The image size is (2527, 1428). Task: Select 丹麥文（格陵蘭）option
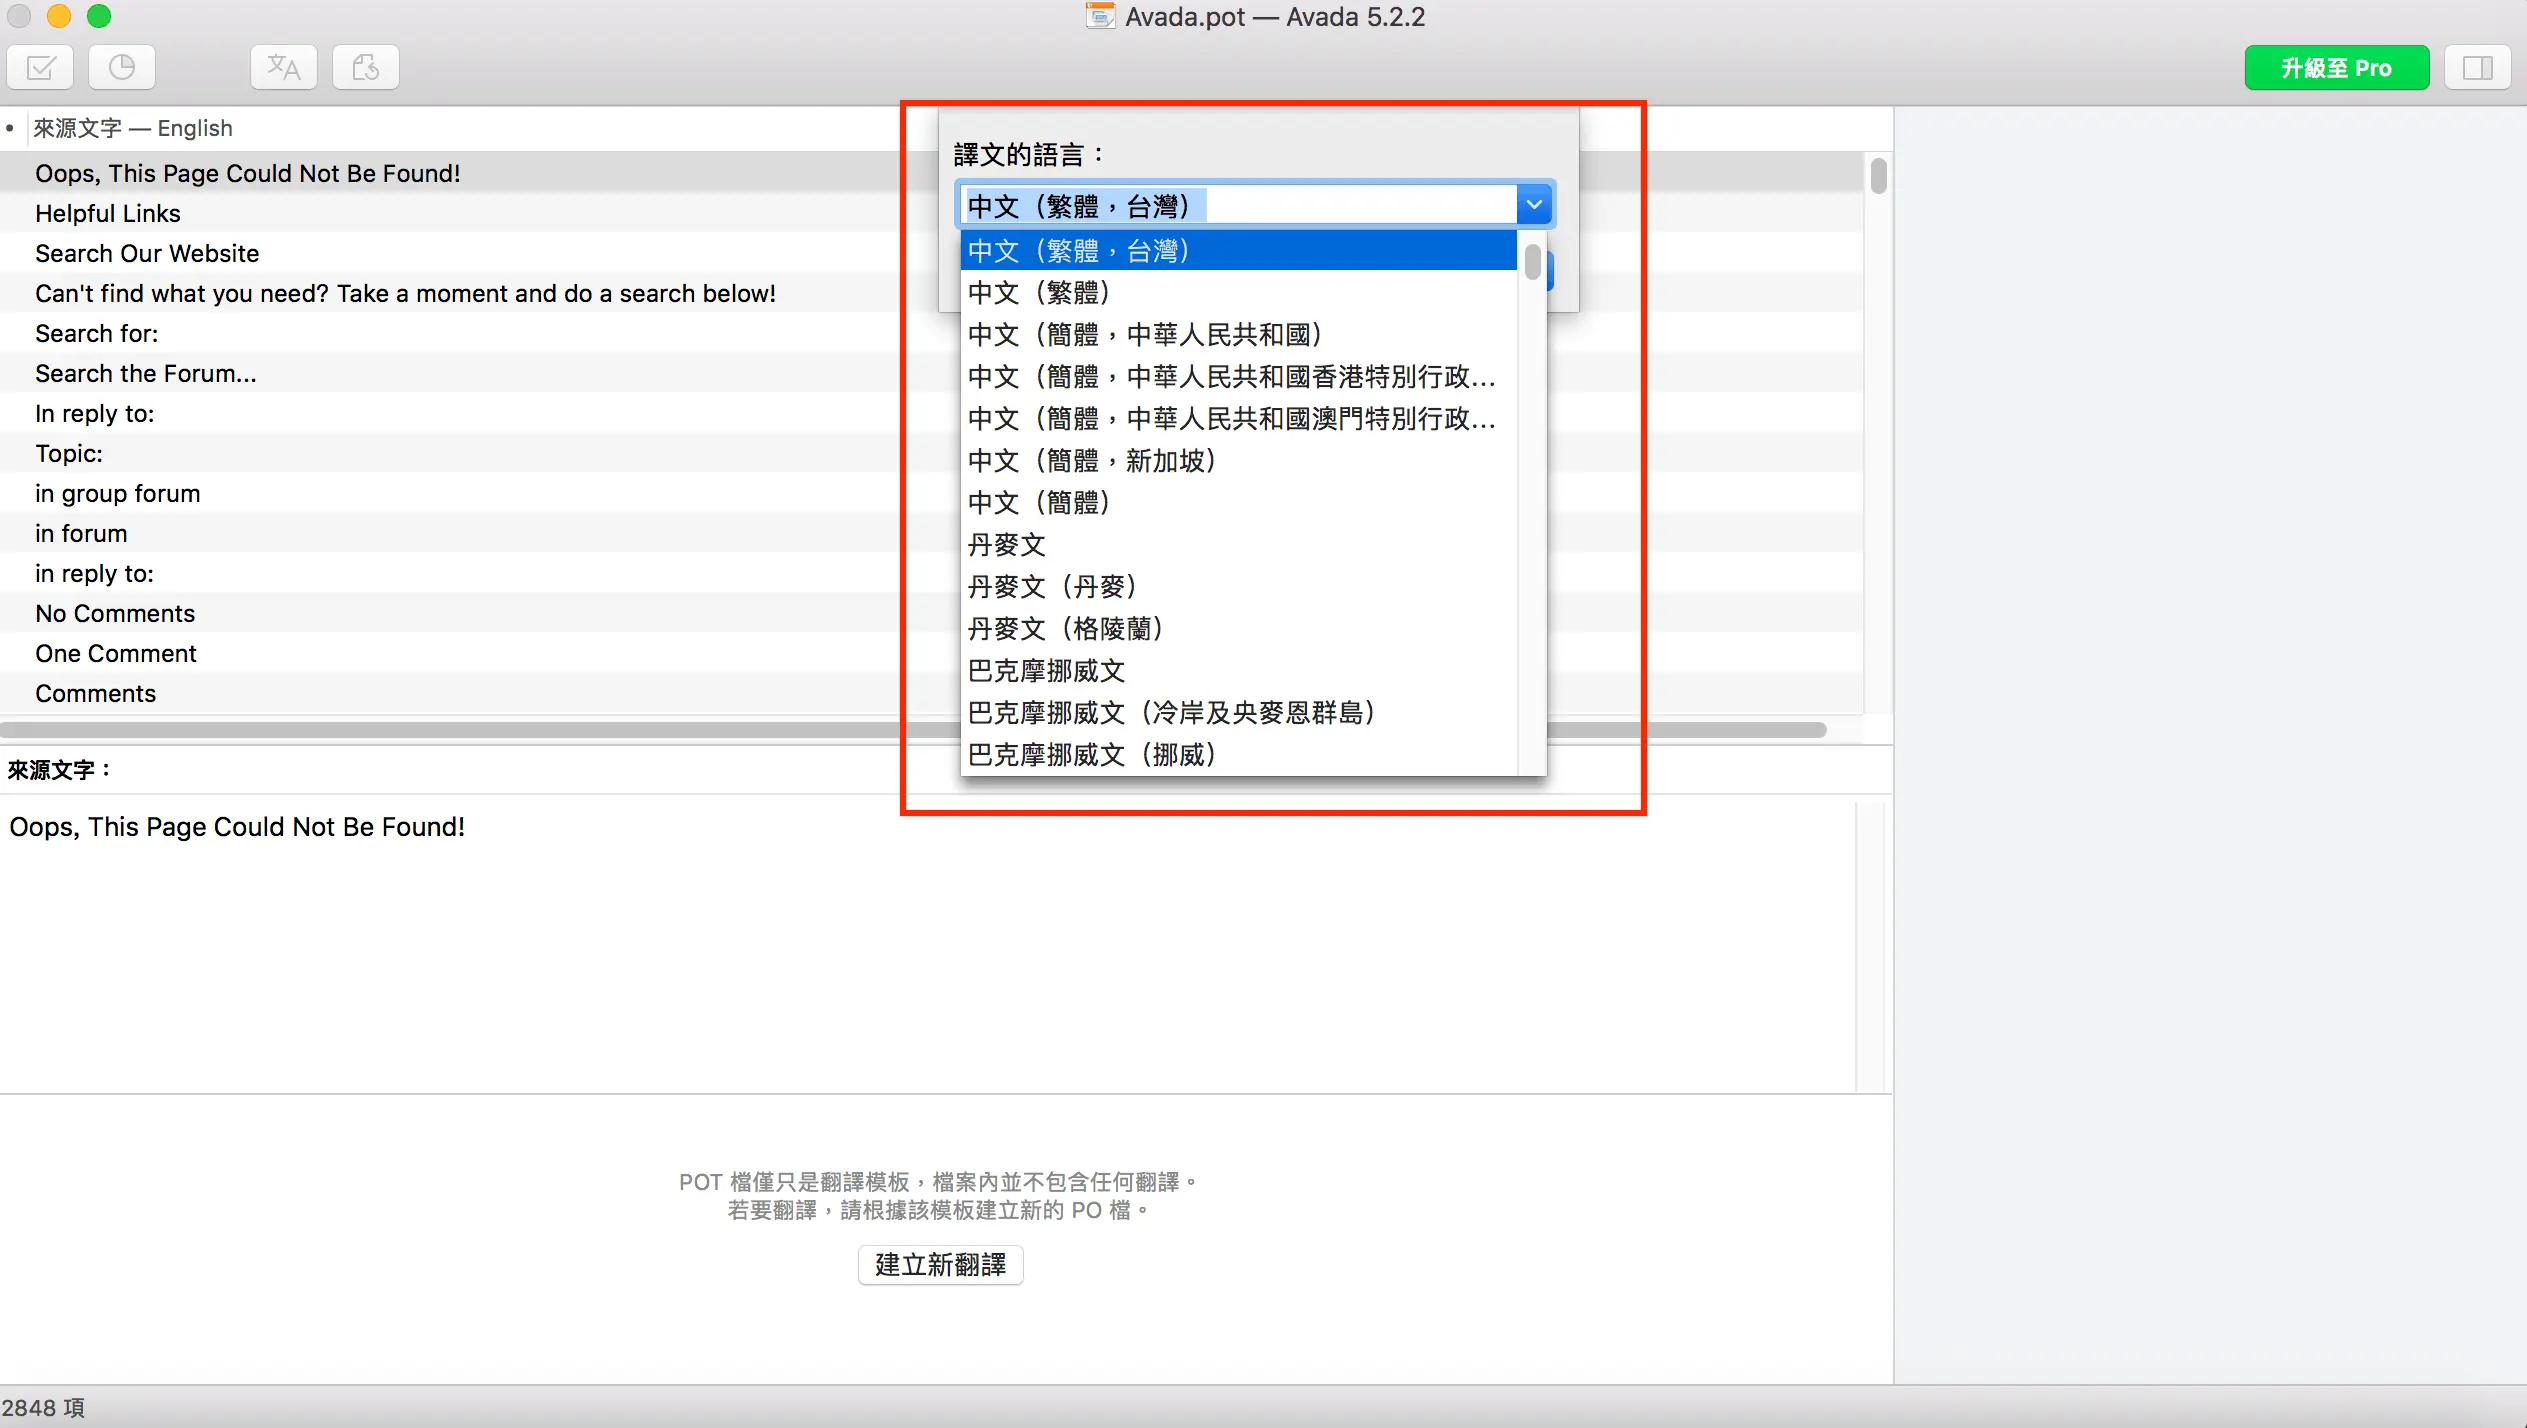pos(1238,628)
